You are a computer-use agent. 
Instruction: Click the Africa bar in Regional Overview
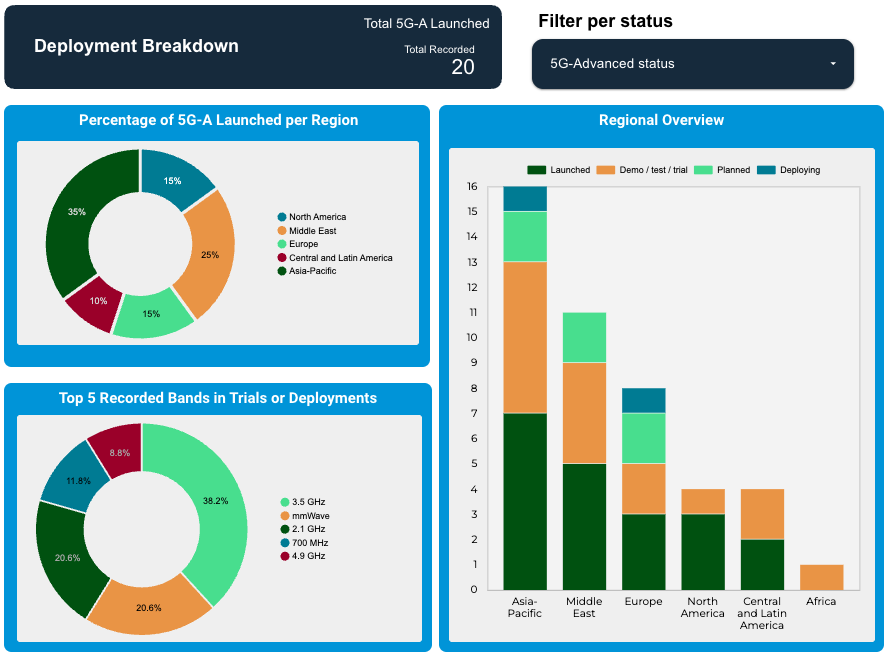[821, 577]
